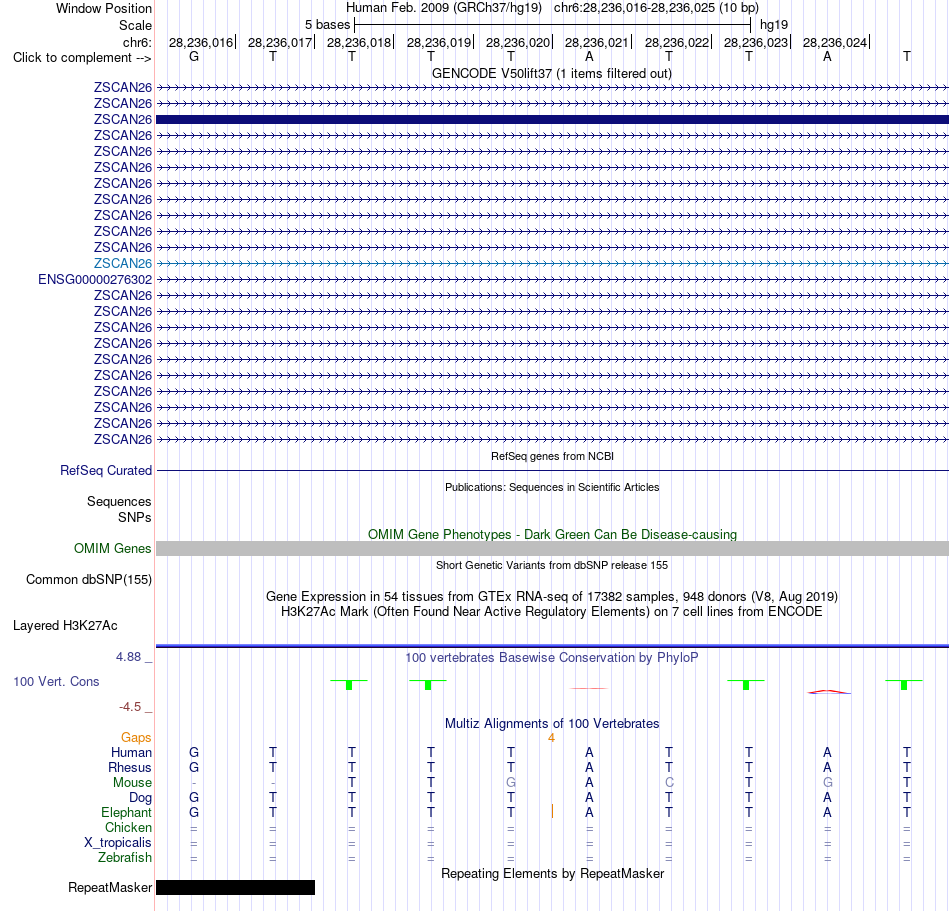Screen dimensions: 950x911
Task: Open 'Publications: Sequences in Scientific Articles' title
Action: [x=552, y=487]
